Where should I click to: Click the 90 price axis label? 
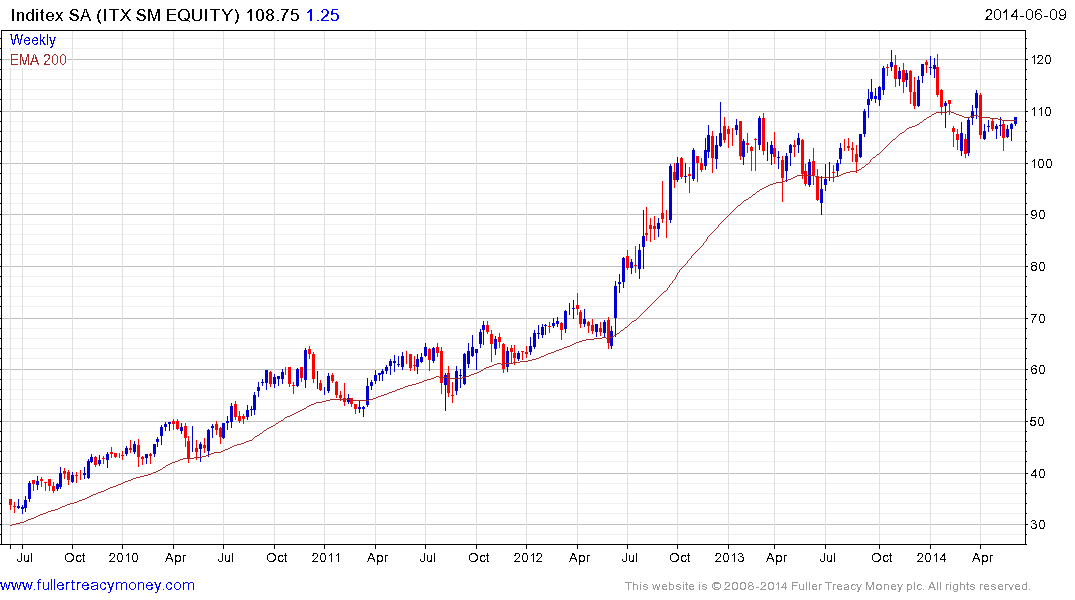[1038, 215]
